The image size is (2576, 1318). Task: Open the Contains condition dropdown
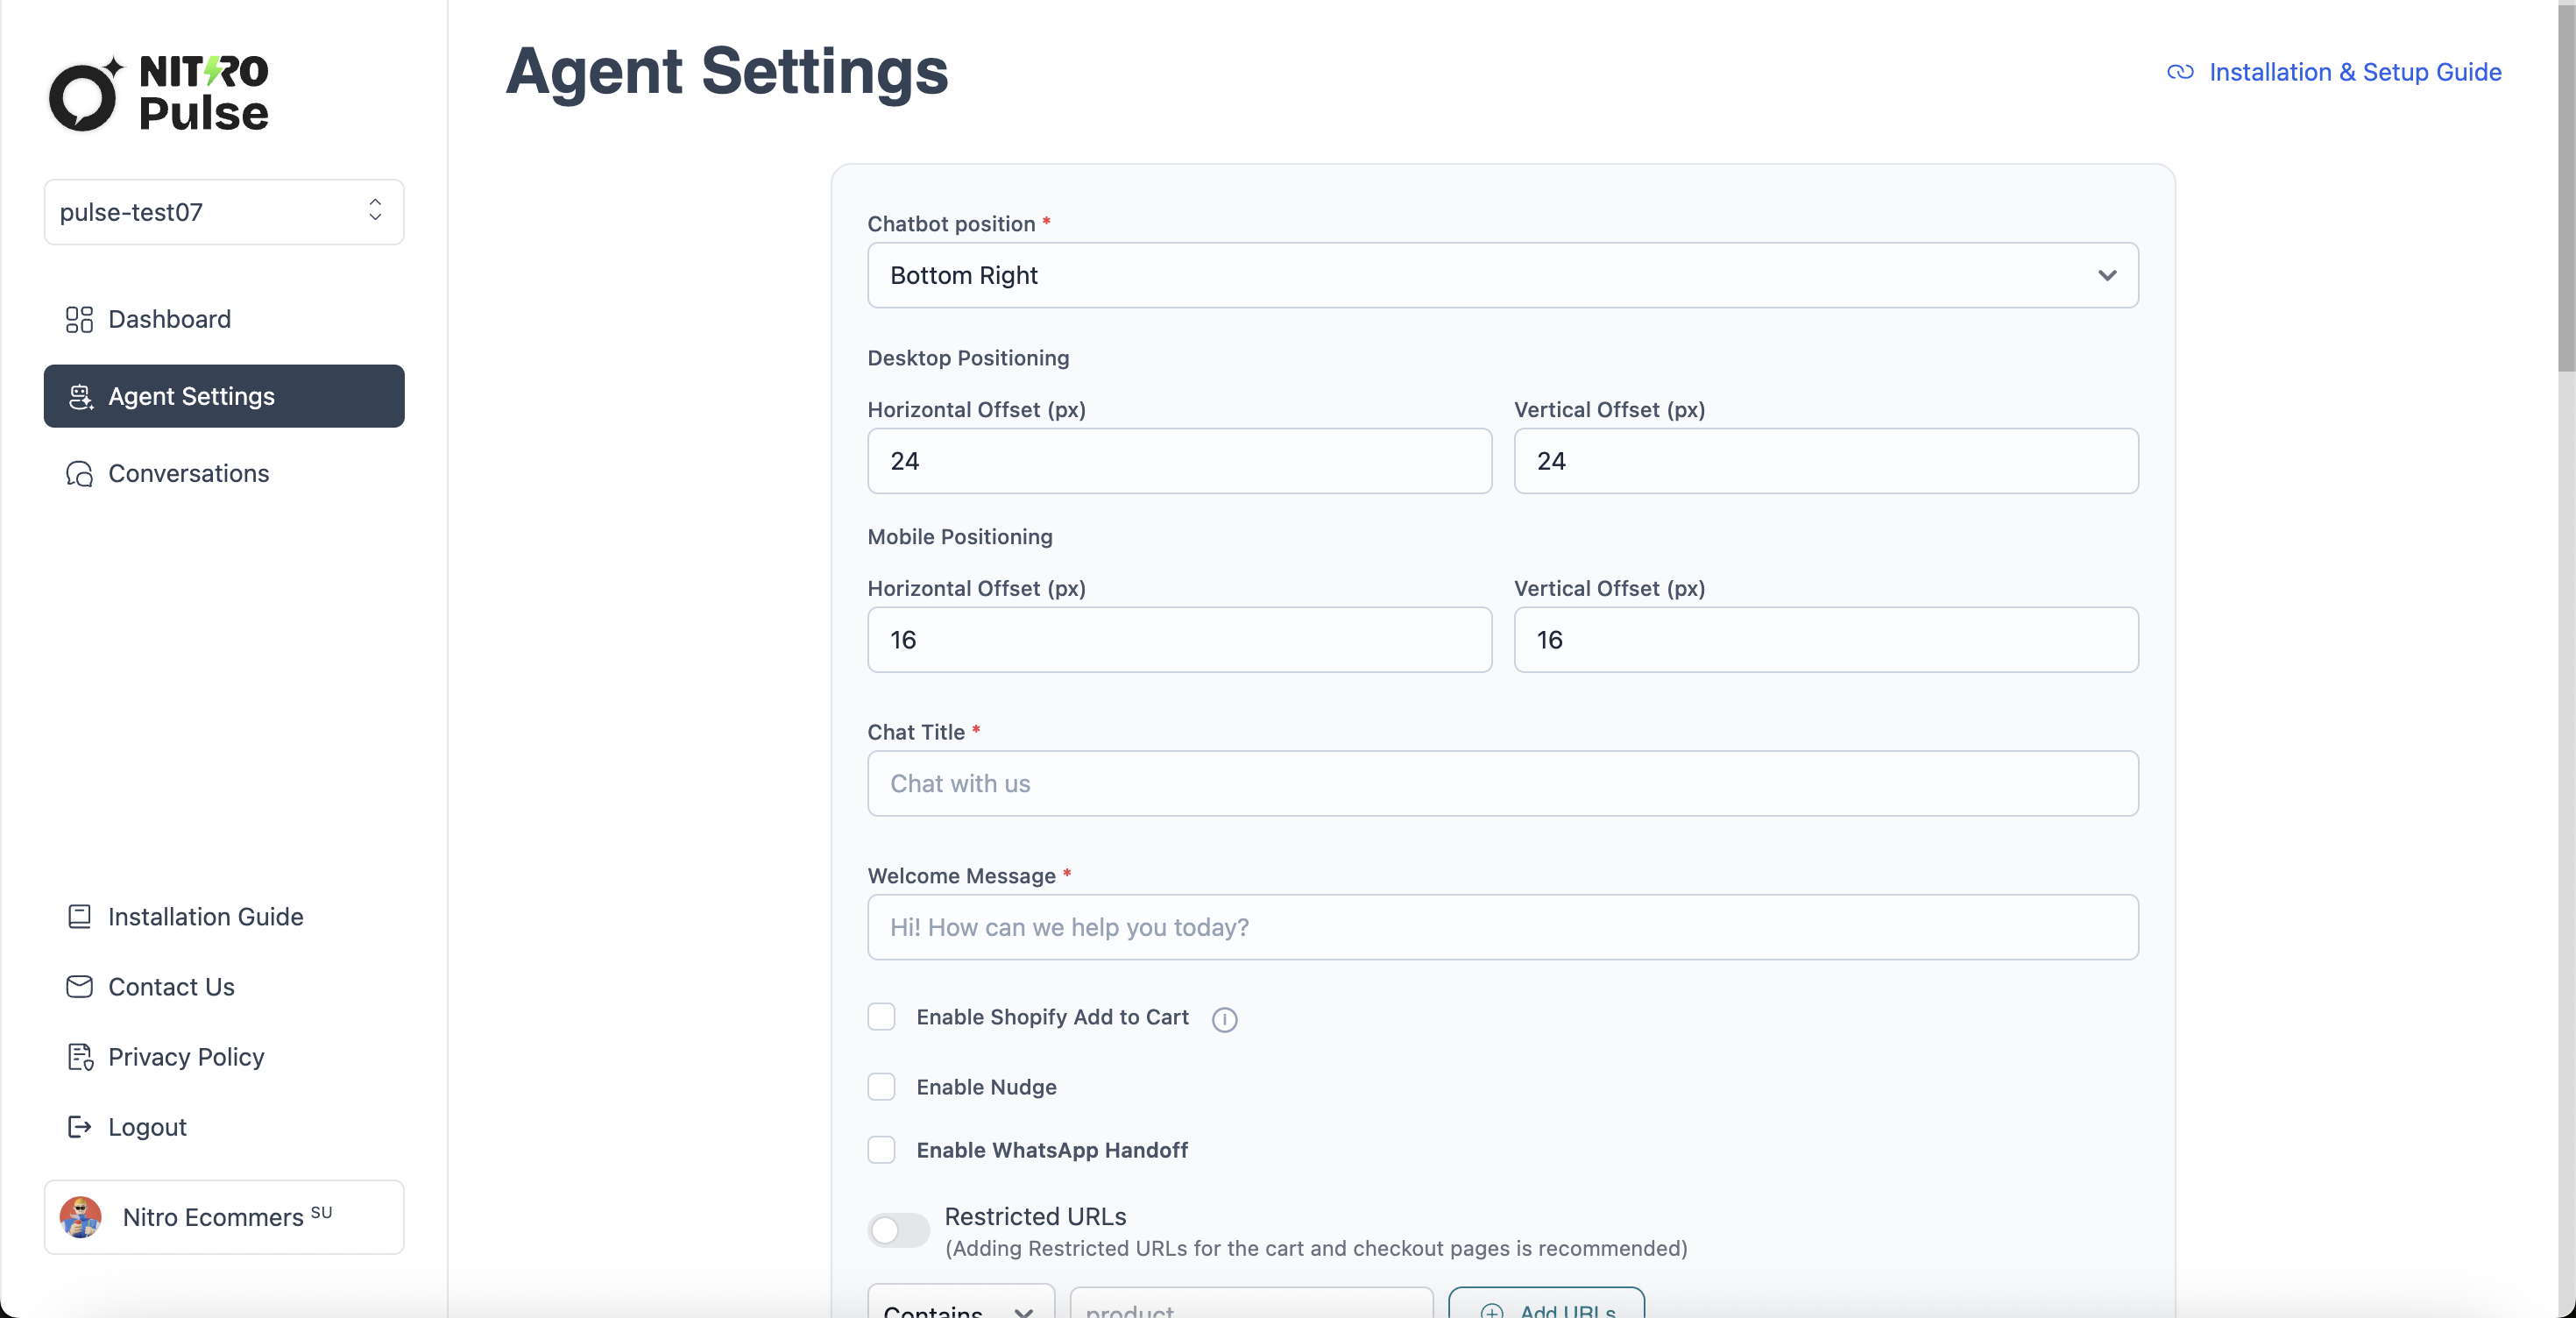point(960,1305)
